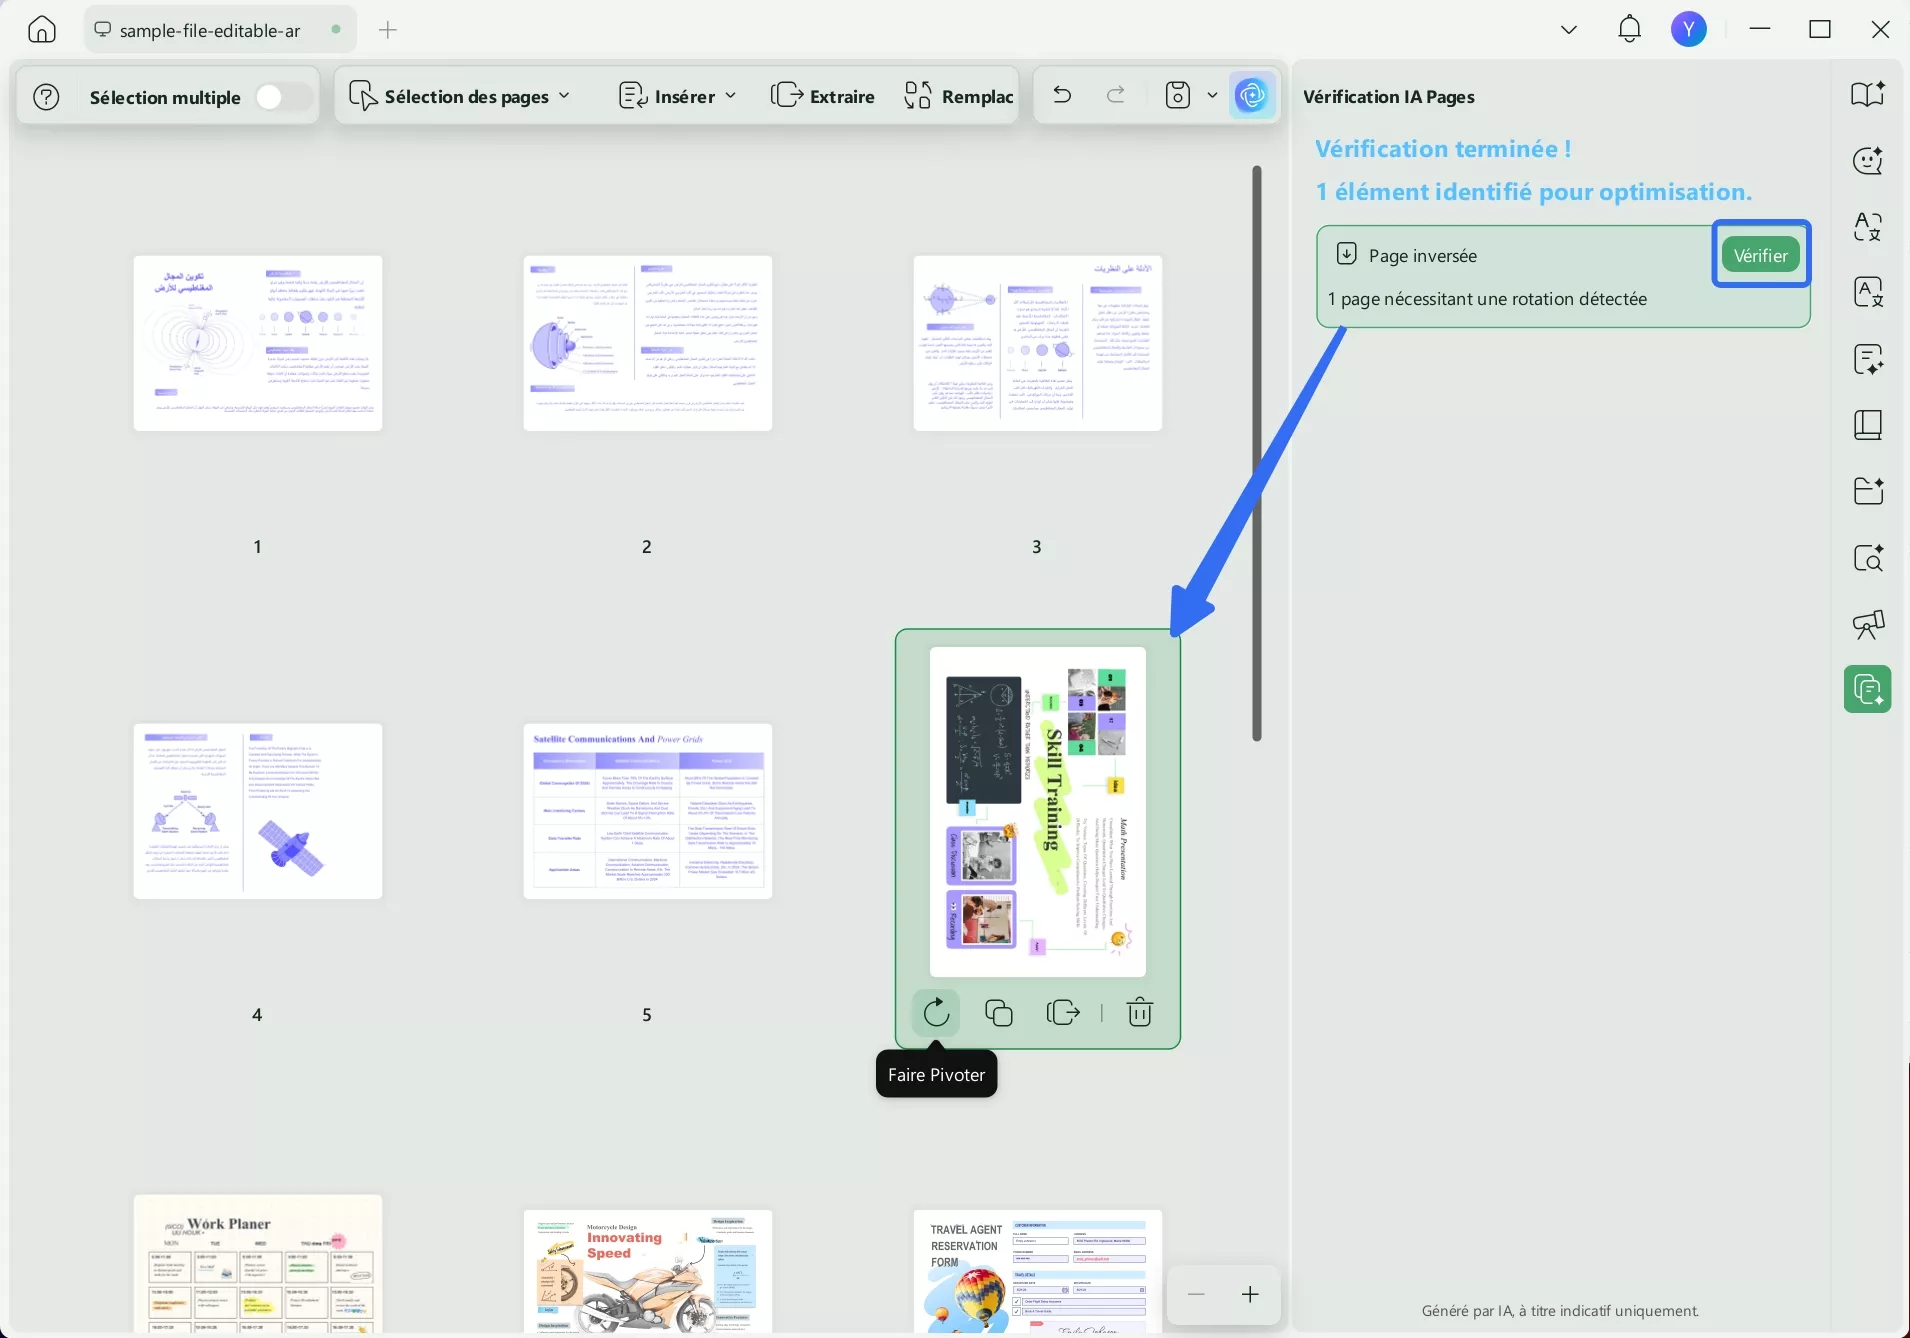Select page 3 thumbnail
Image resolution: width=1910 pixels, height=1338 pixels.
click(1038, 343)
